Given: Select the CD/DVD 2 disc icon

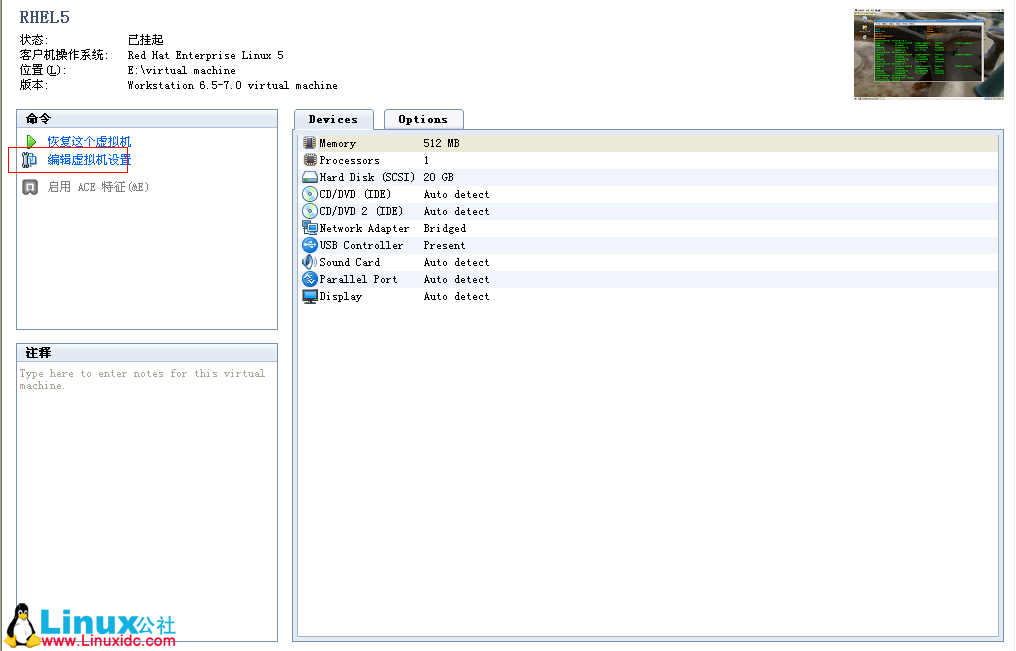Looking at the screenshot, I should [310, 211].
